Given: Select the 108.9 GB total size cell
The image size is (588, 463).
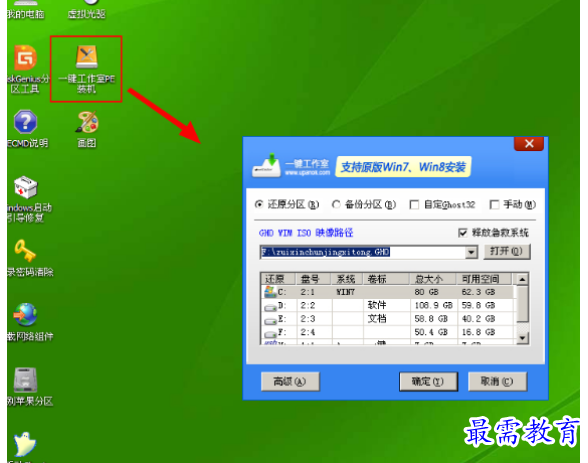Looking at the screenshot, I should click(433, 306).
